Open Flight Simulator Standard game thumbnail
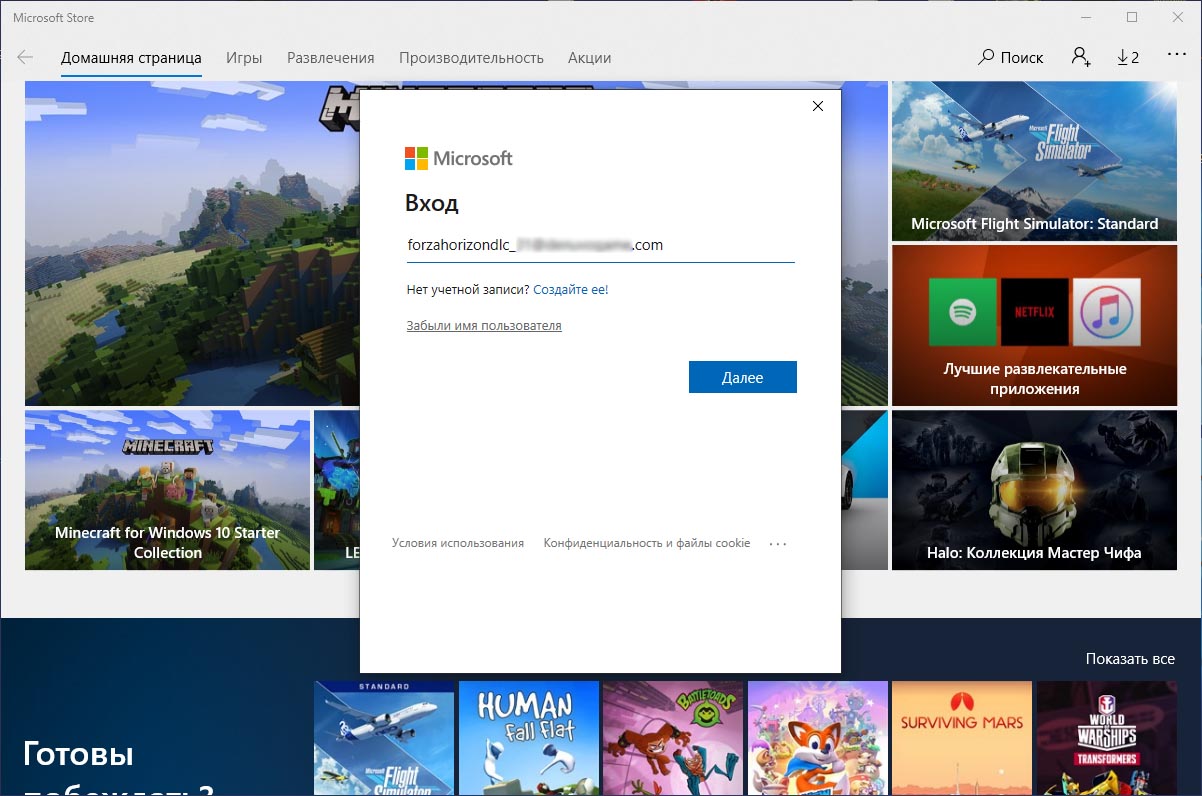Screen dimensions: 1202x796 [384, 738]
